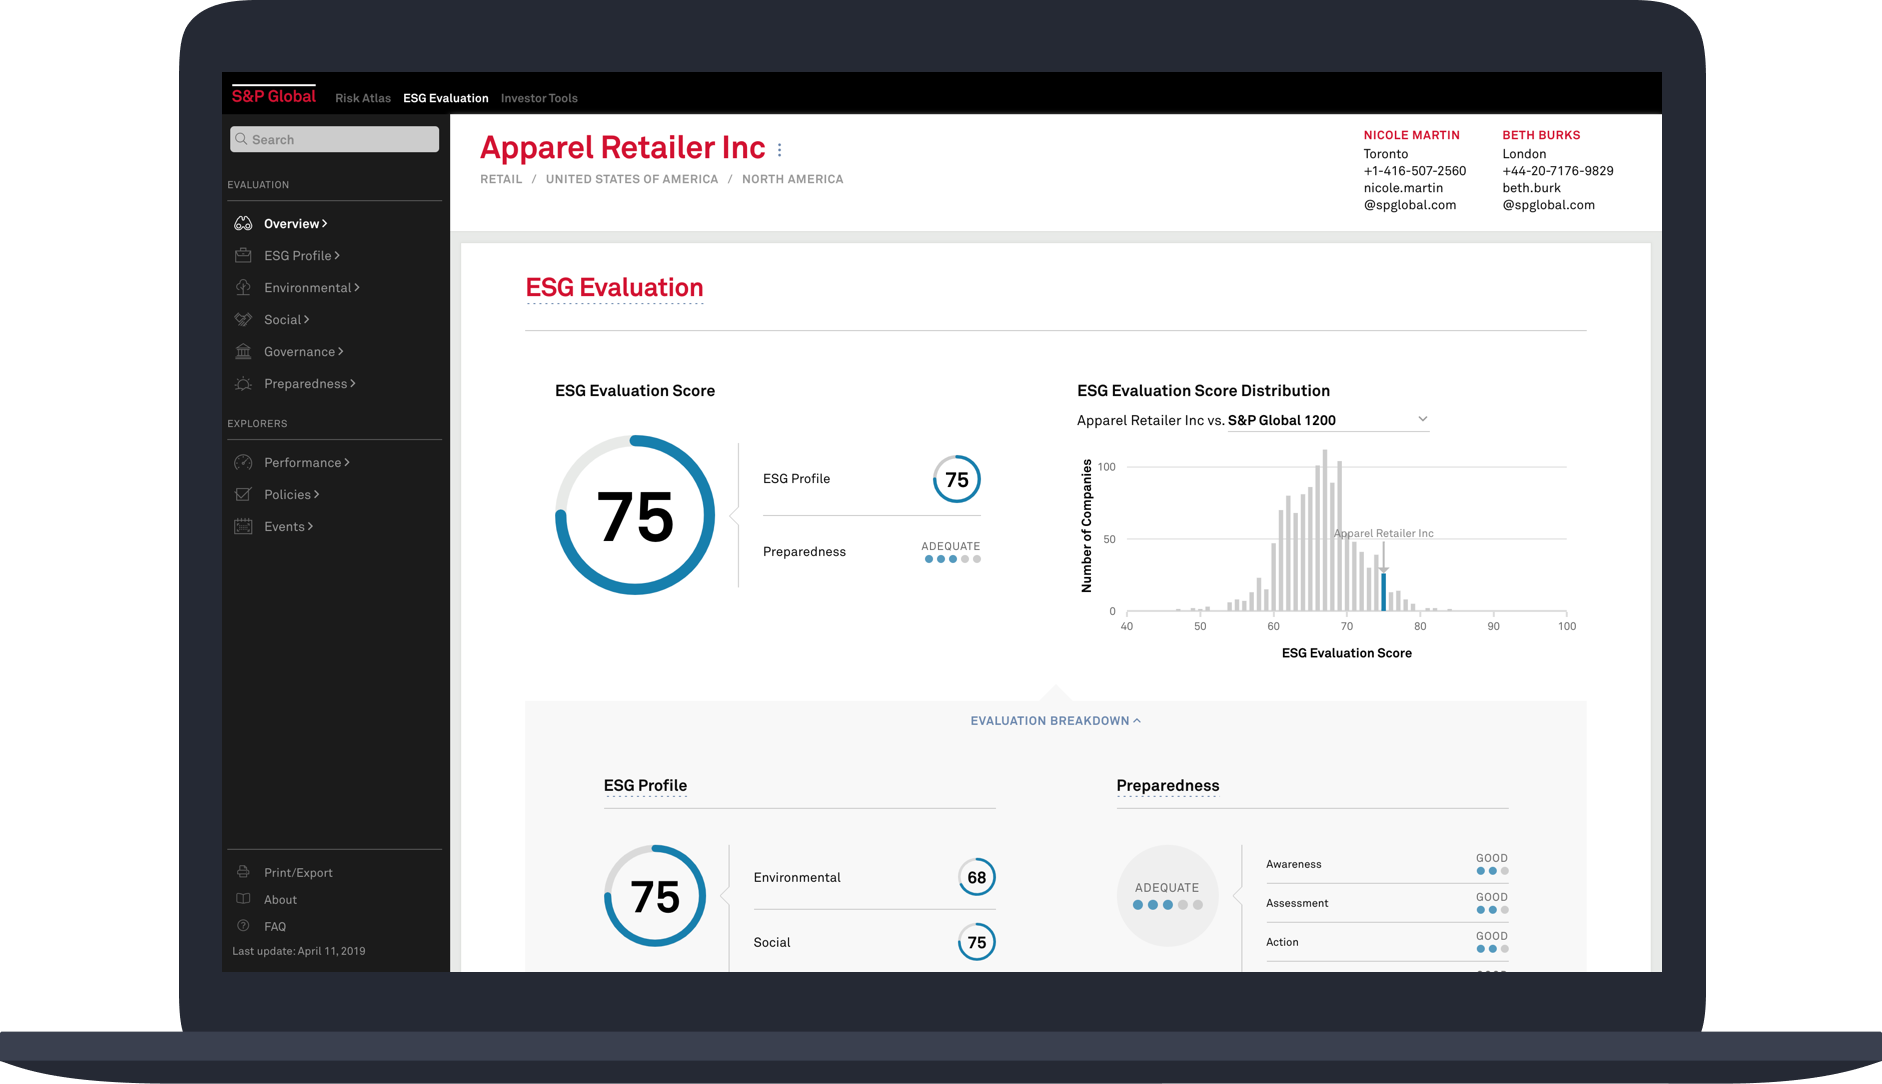
Task: Click nicole.martin email address
Action: coord(1410,196)
